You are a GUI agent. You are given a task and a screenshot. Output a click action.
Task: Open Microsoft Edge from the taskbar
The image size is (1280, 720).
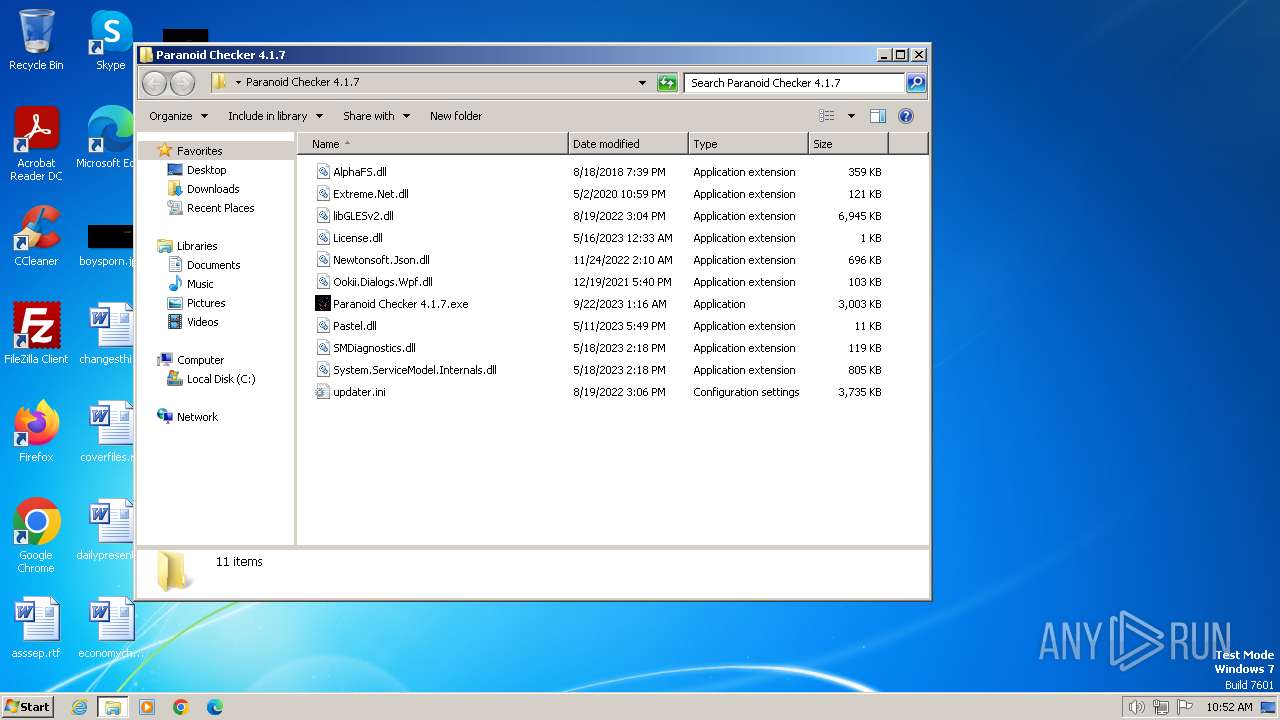[x=215, y=707]
